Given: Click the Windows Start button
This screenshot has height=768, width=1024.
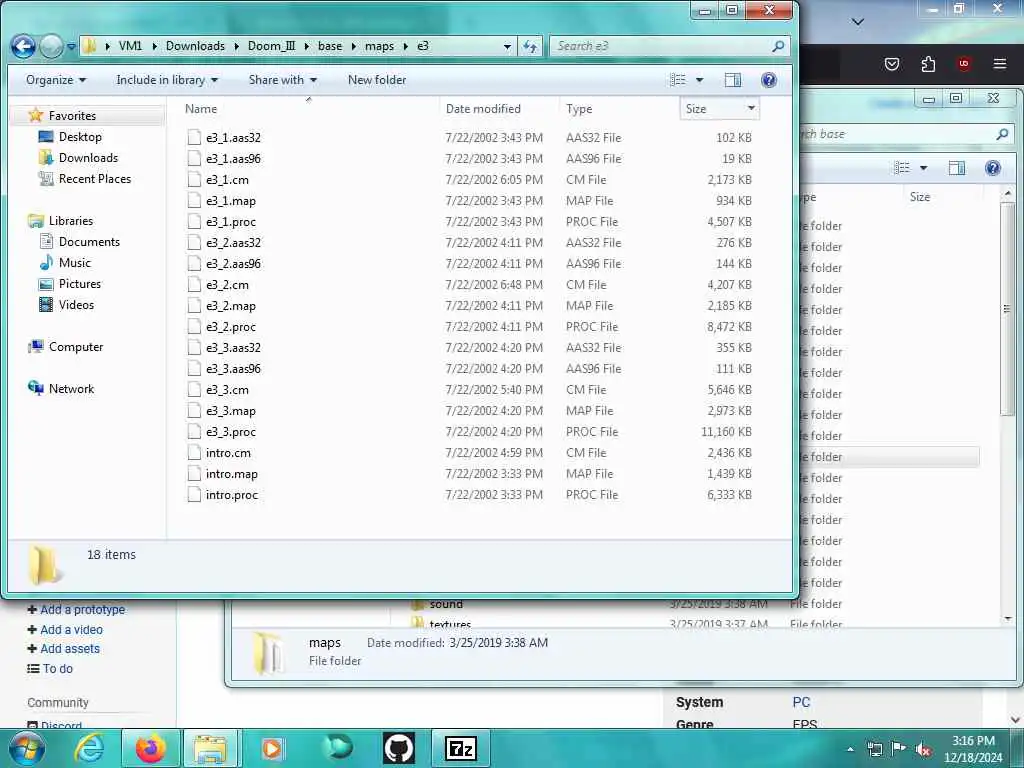Looking at the screenshot, I should click(x=27, y=748).
